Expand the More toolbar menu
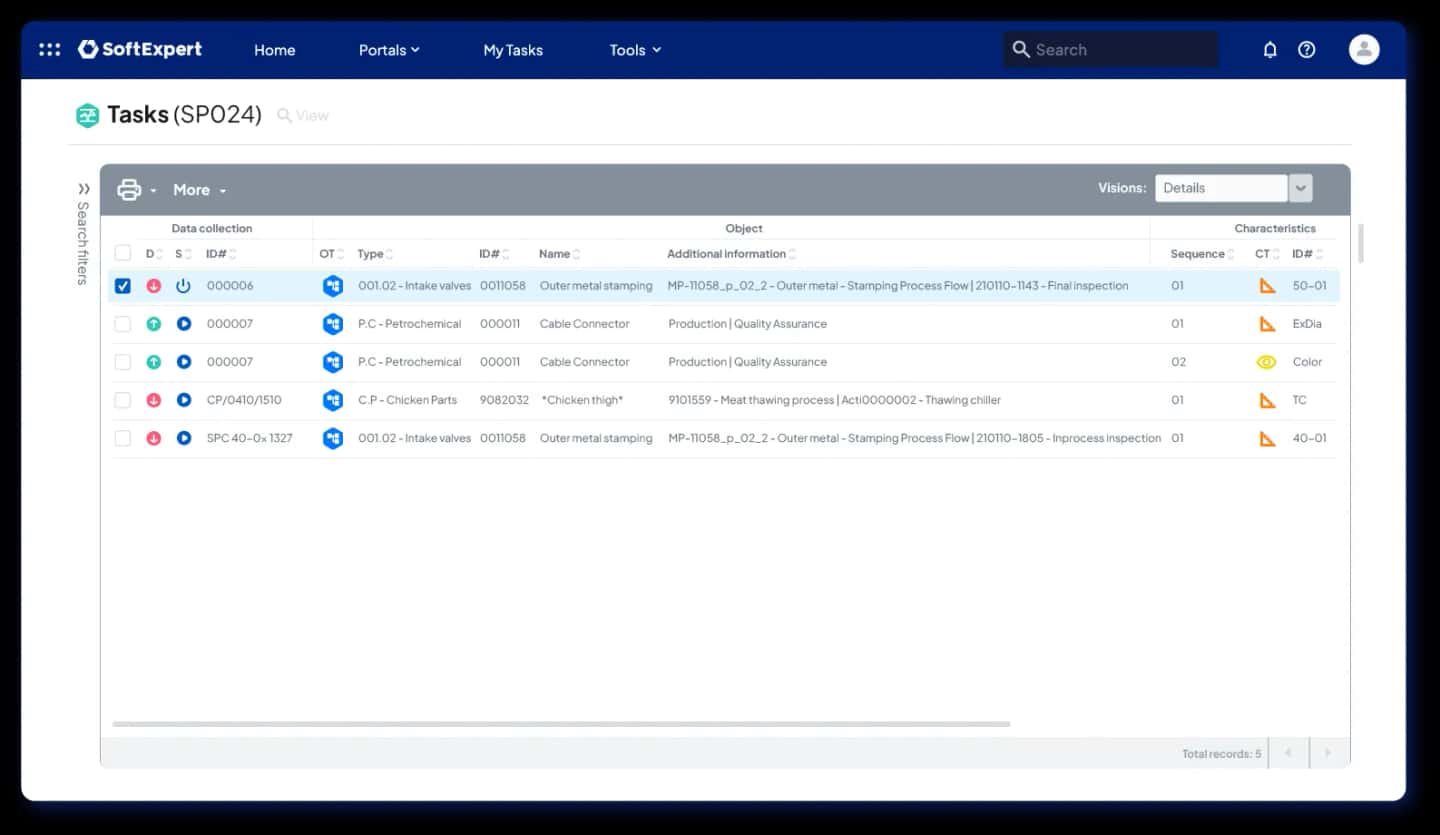The width and height of the screenshot is (1440, 835). tap(199, 190)
